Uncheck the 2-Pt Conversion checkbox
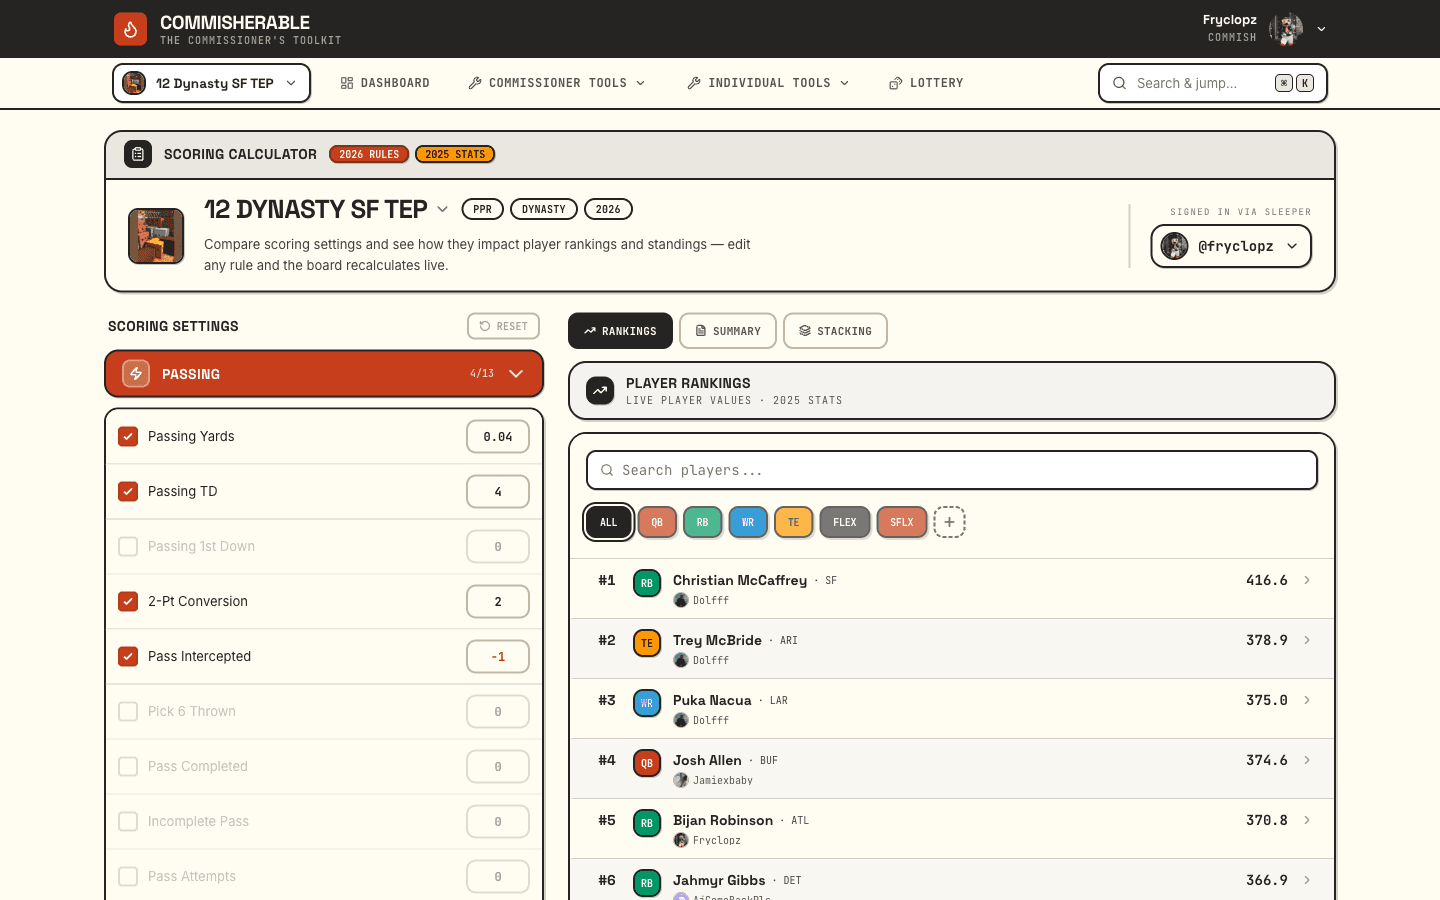The height and width of the screenshot is (900, 1440). pos(128,601)
